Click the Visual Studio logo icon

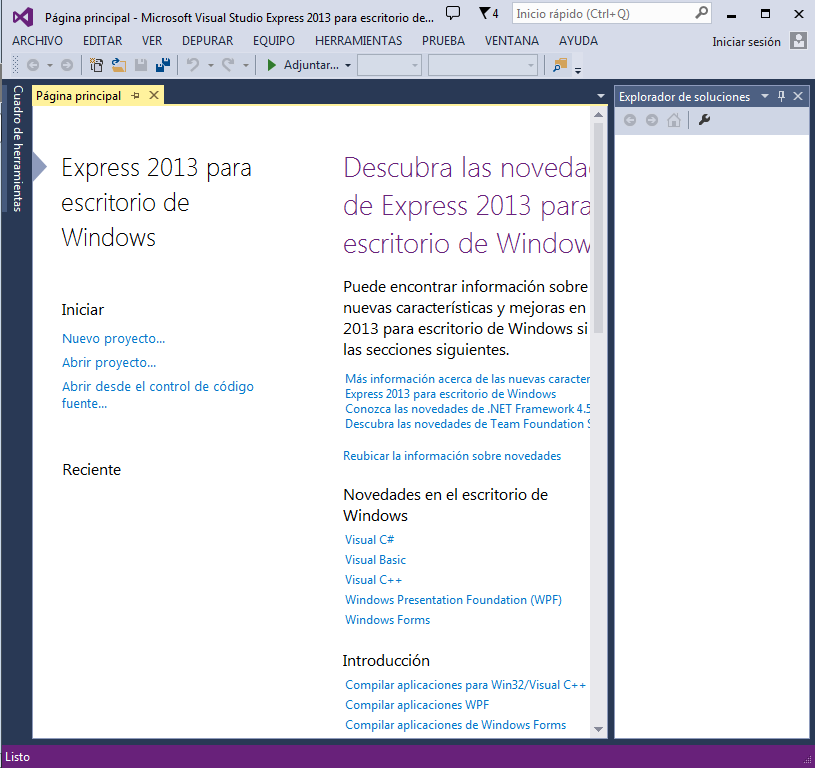[x=23, y=17]
